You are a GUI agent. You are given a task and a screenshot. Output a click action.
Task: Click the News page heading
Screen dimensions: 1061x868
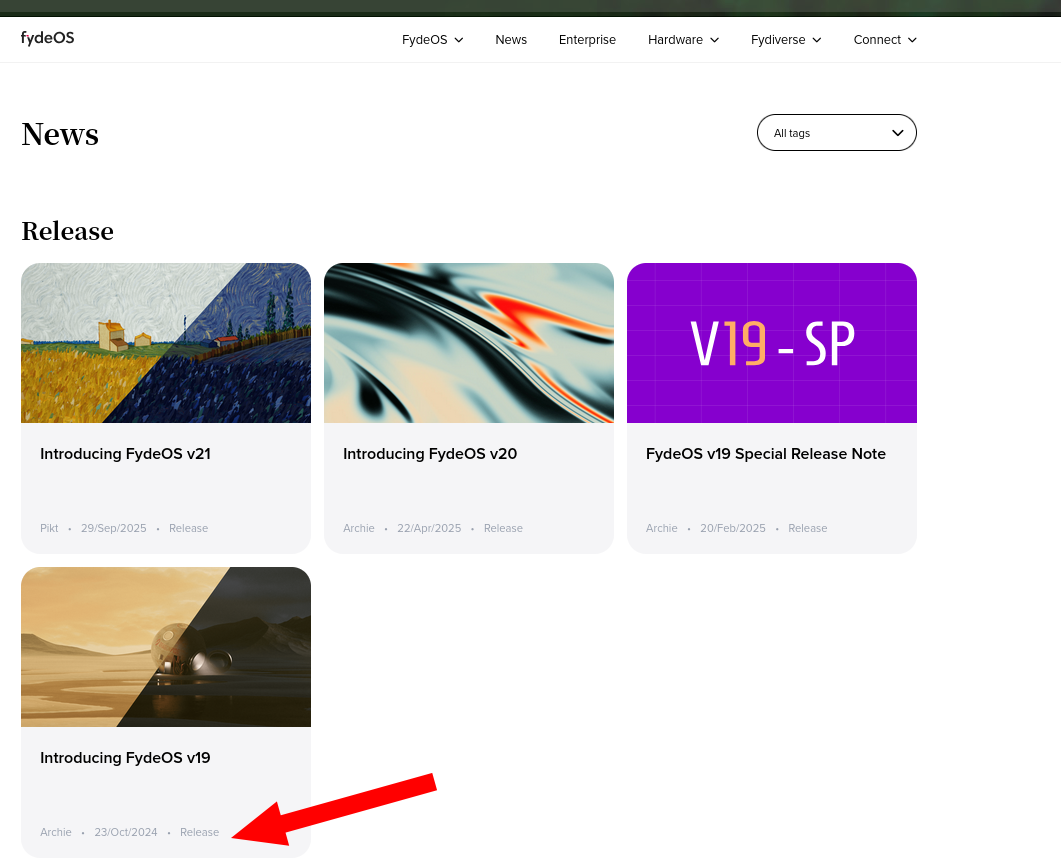coord(60,134)
